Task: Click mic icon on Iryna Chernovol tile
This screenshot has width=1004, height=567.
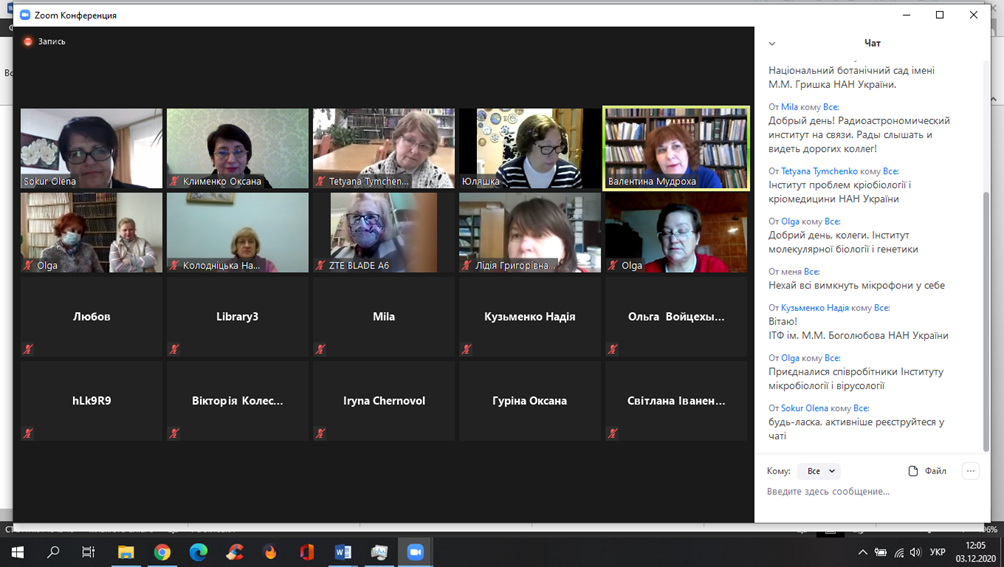Action: [320, 433]
